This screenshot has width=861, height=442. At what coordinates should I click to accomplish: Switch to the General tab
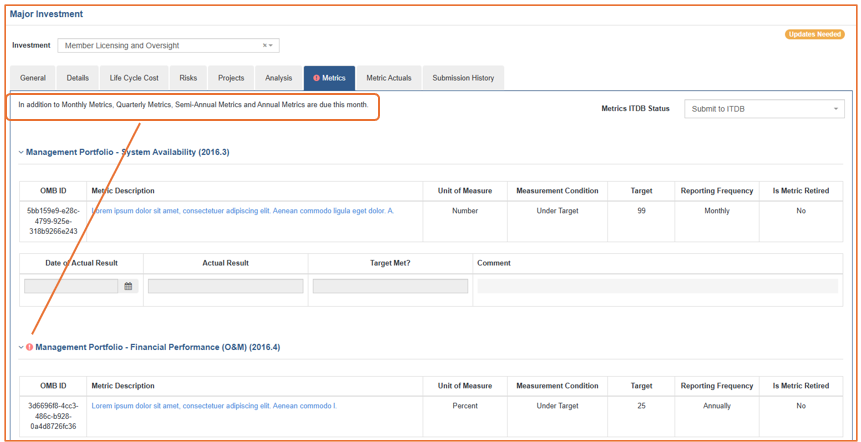click(x=33, y=78)
